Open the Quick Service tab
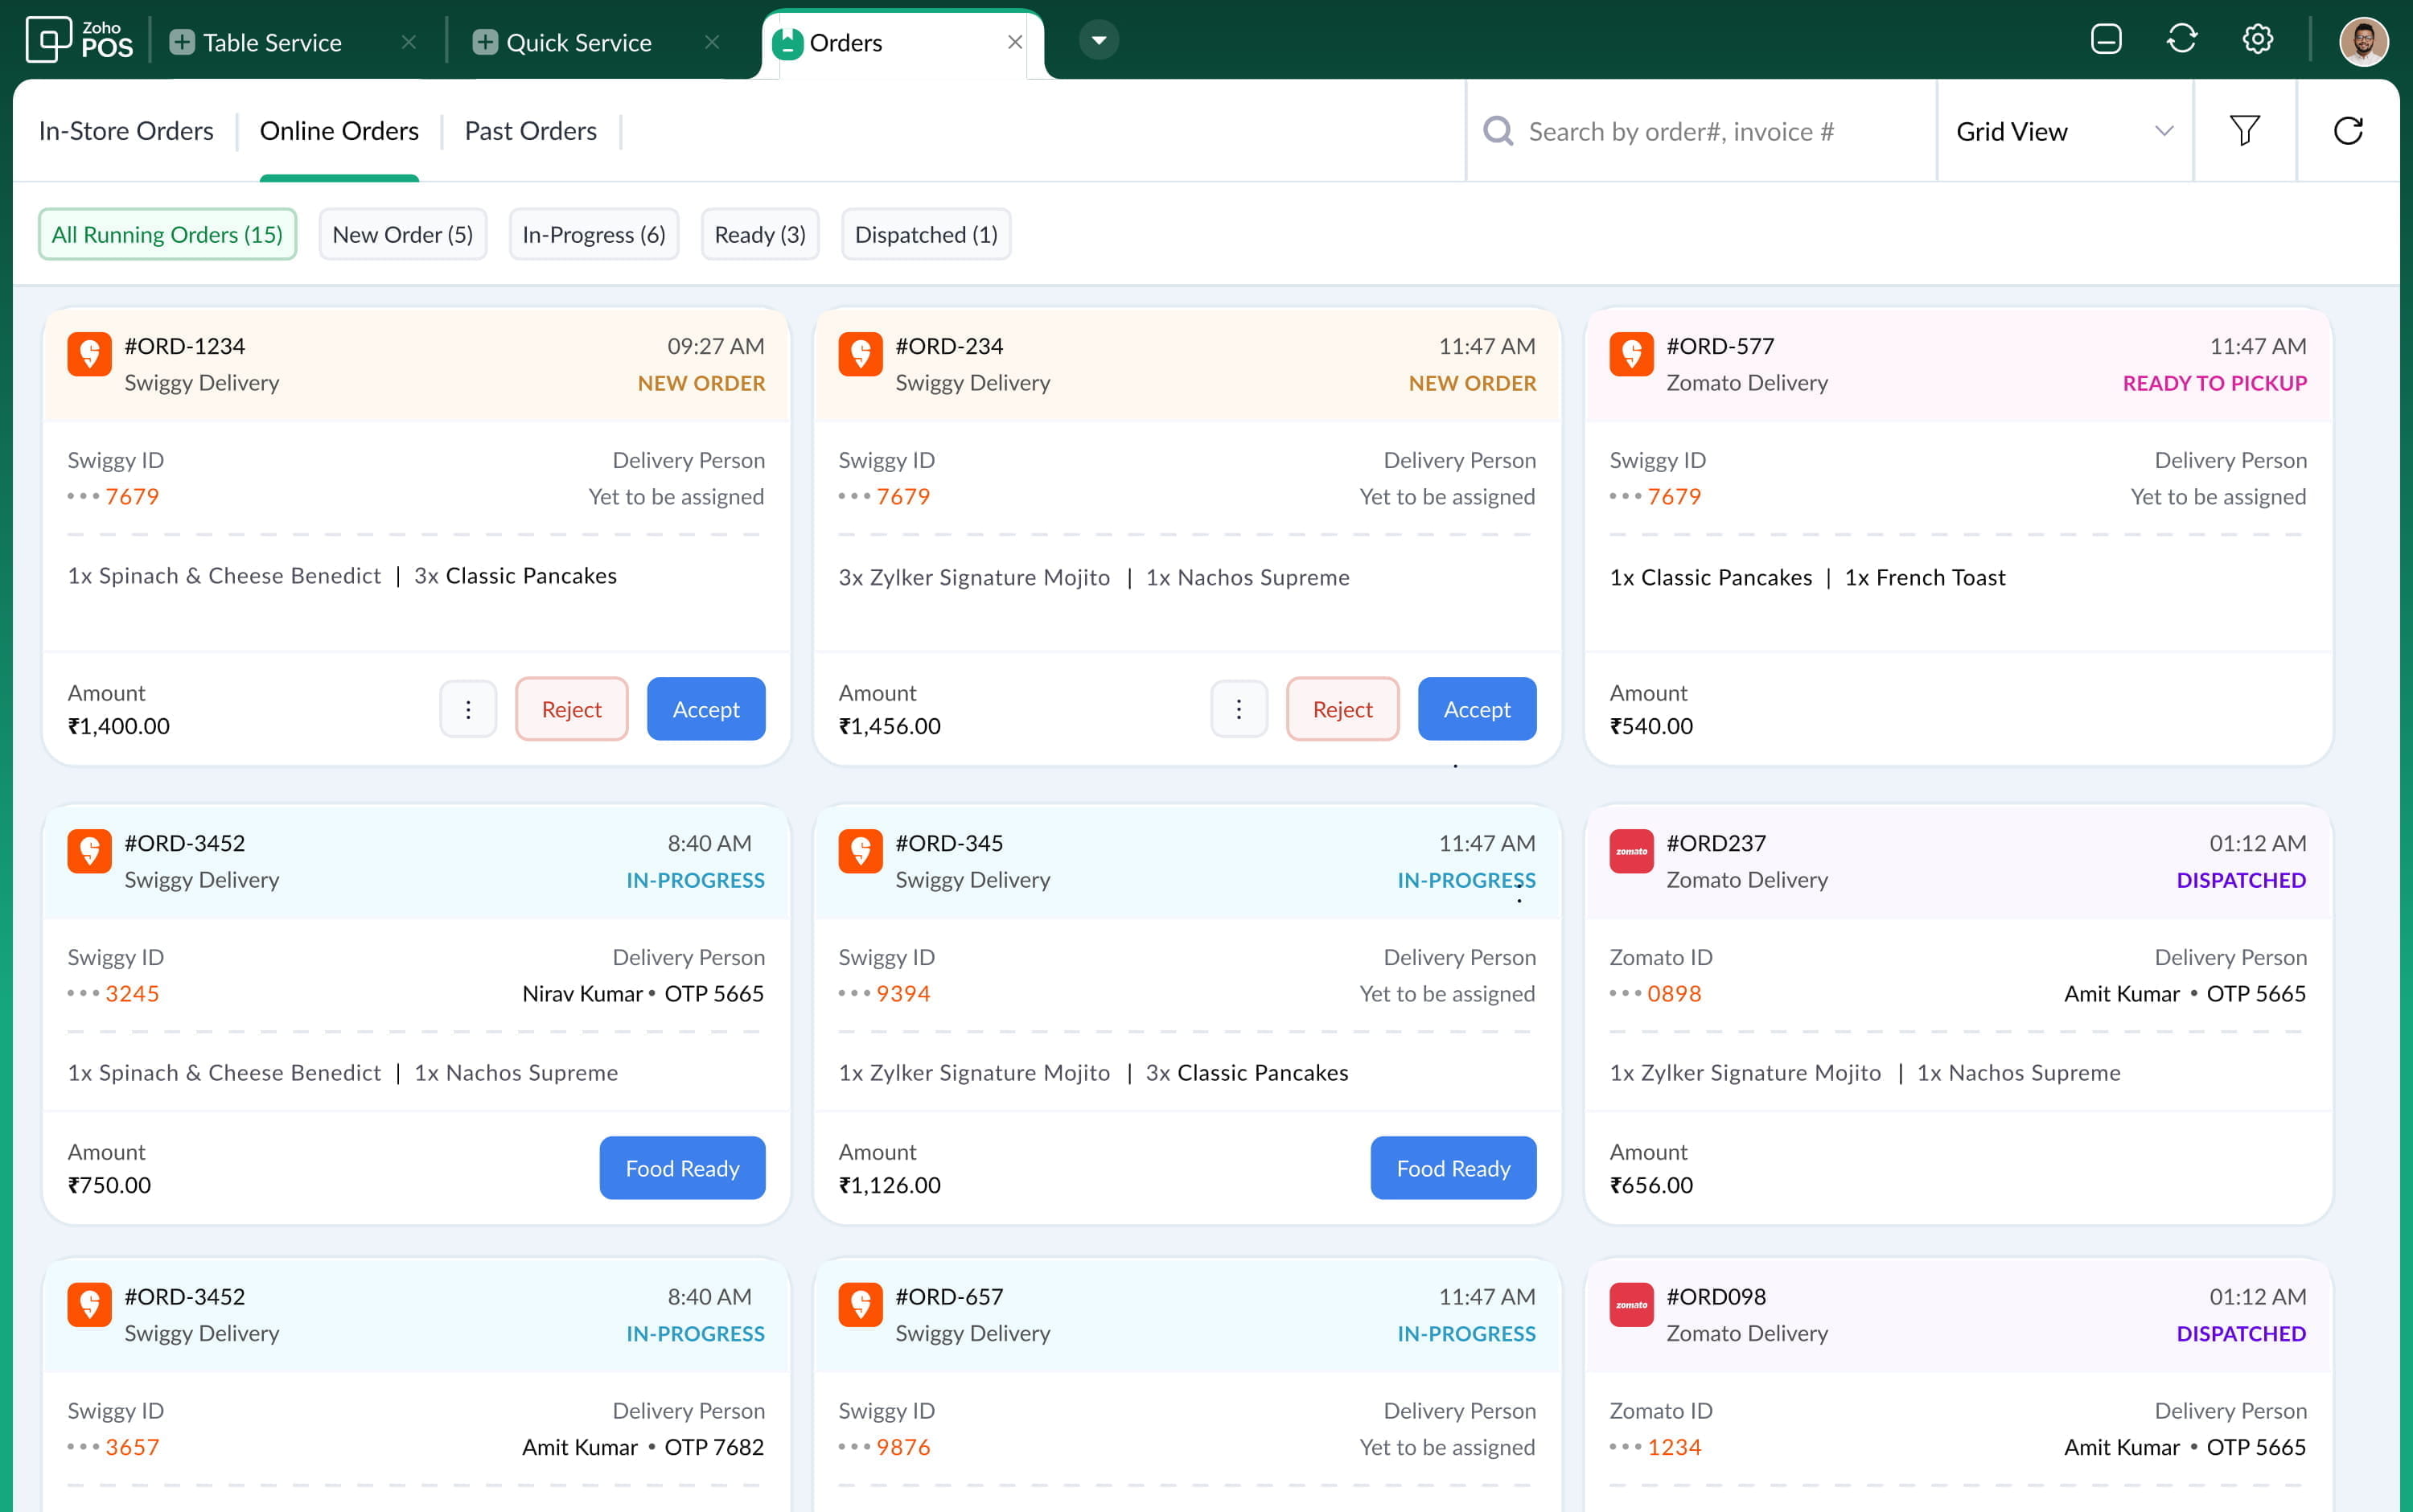Screen dimensions: 2413x1512 tap(562, 42)
